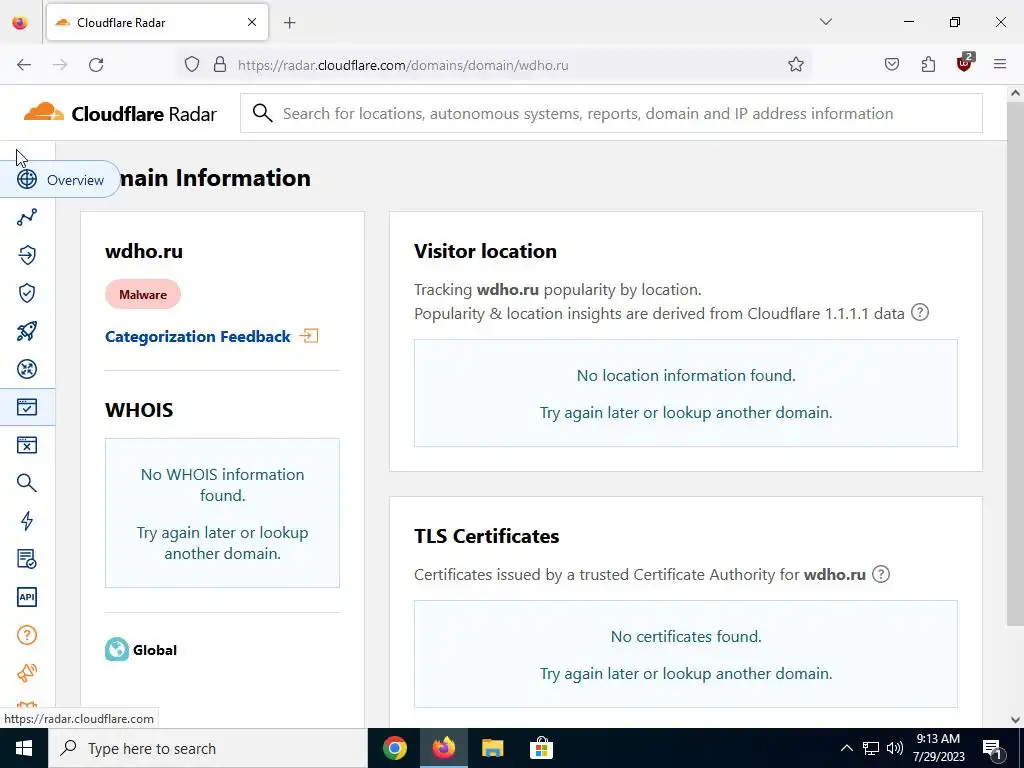Screen dimensions: 1024x768
Task: Click the WHOIS heading
Action: click(139, 410)
